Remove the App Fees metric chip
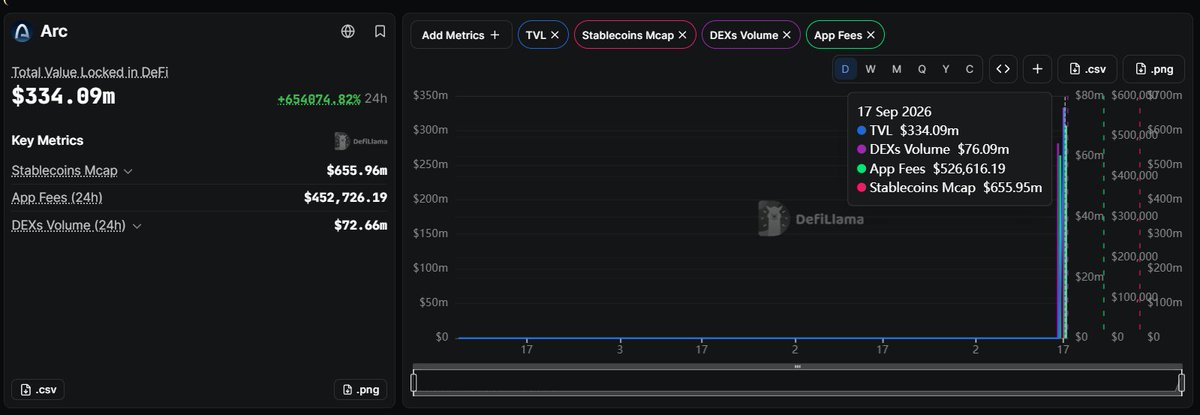1200x415 pixels. click(871, 35)
